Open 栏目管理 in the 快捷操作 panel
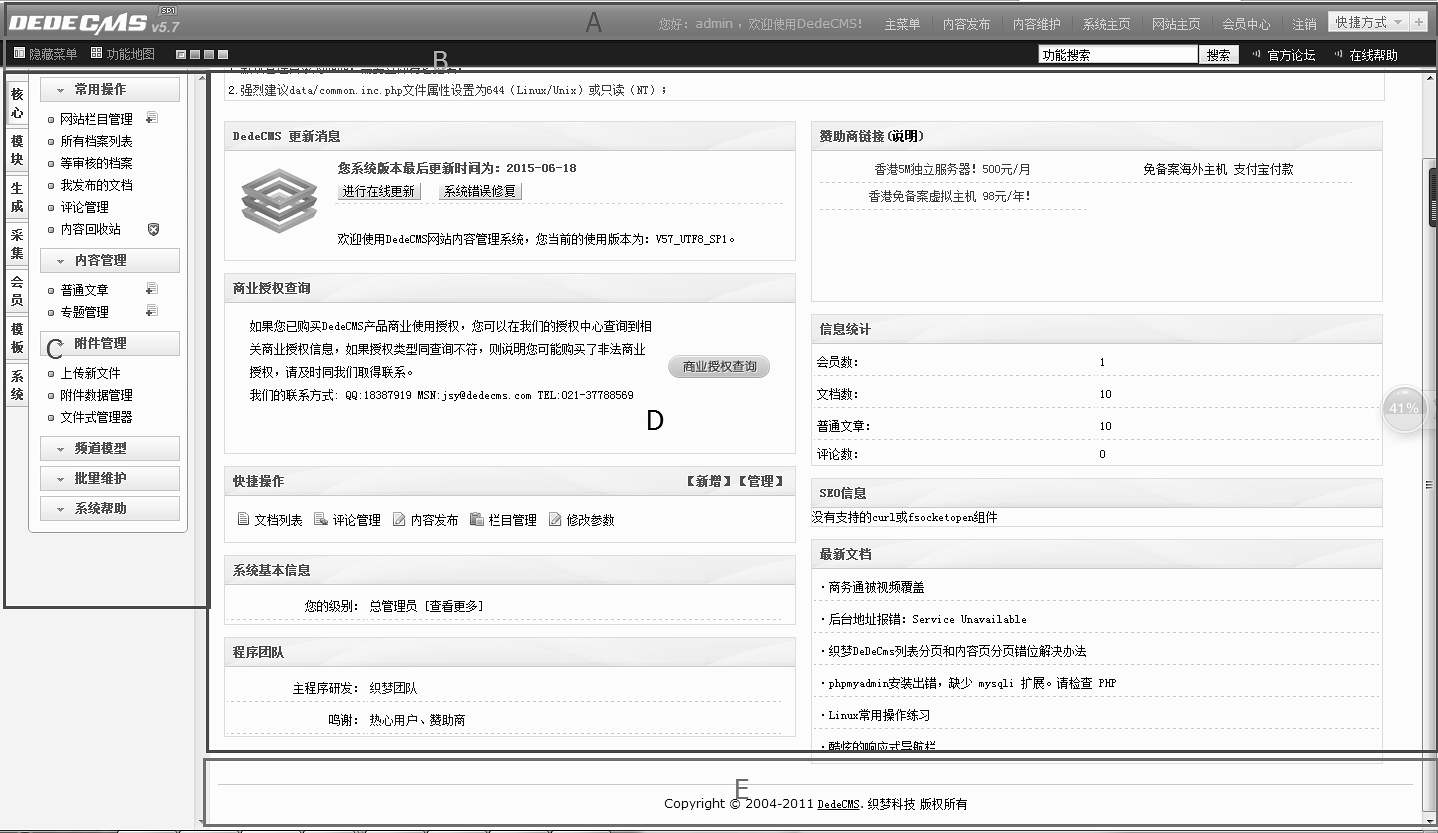Viewport: 1438px width, 833px height. click(x=504, y=520)
